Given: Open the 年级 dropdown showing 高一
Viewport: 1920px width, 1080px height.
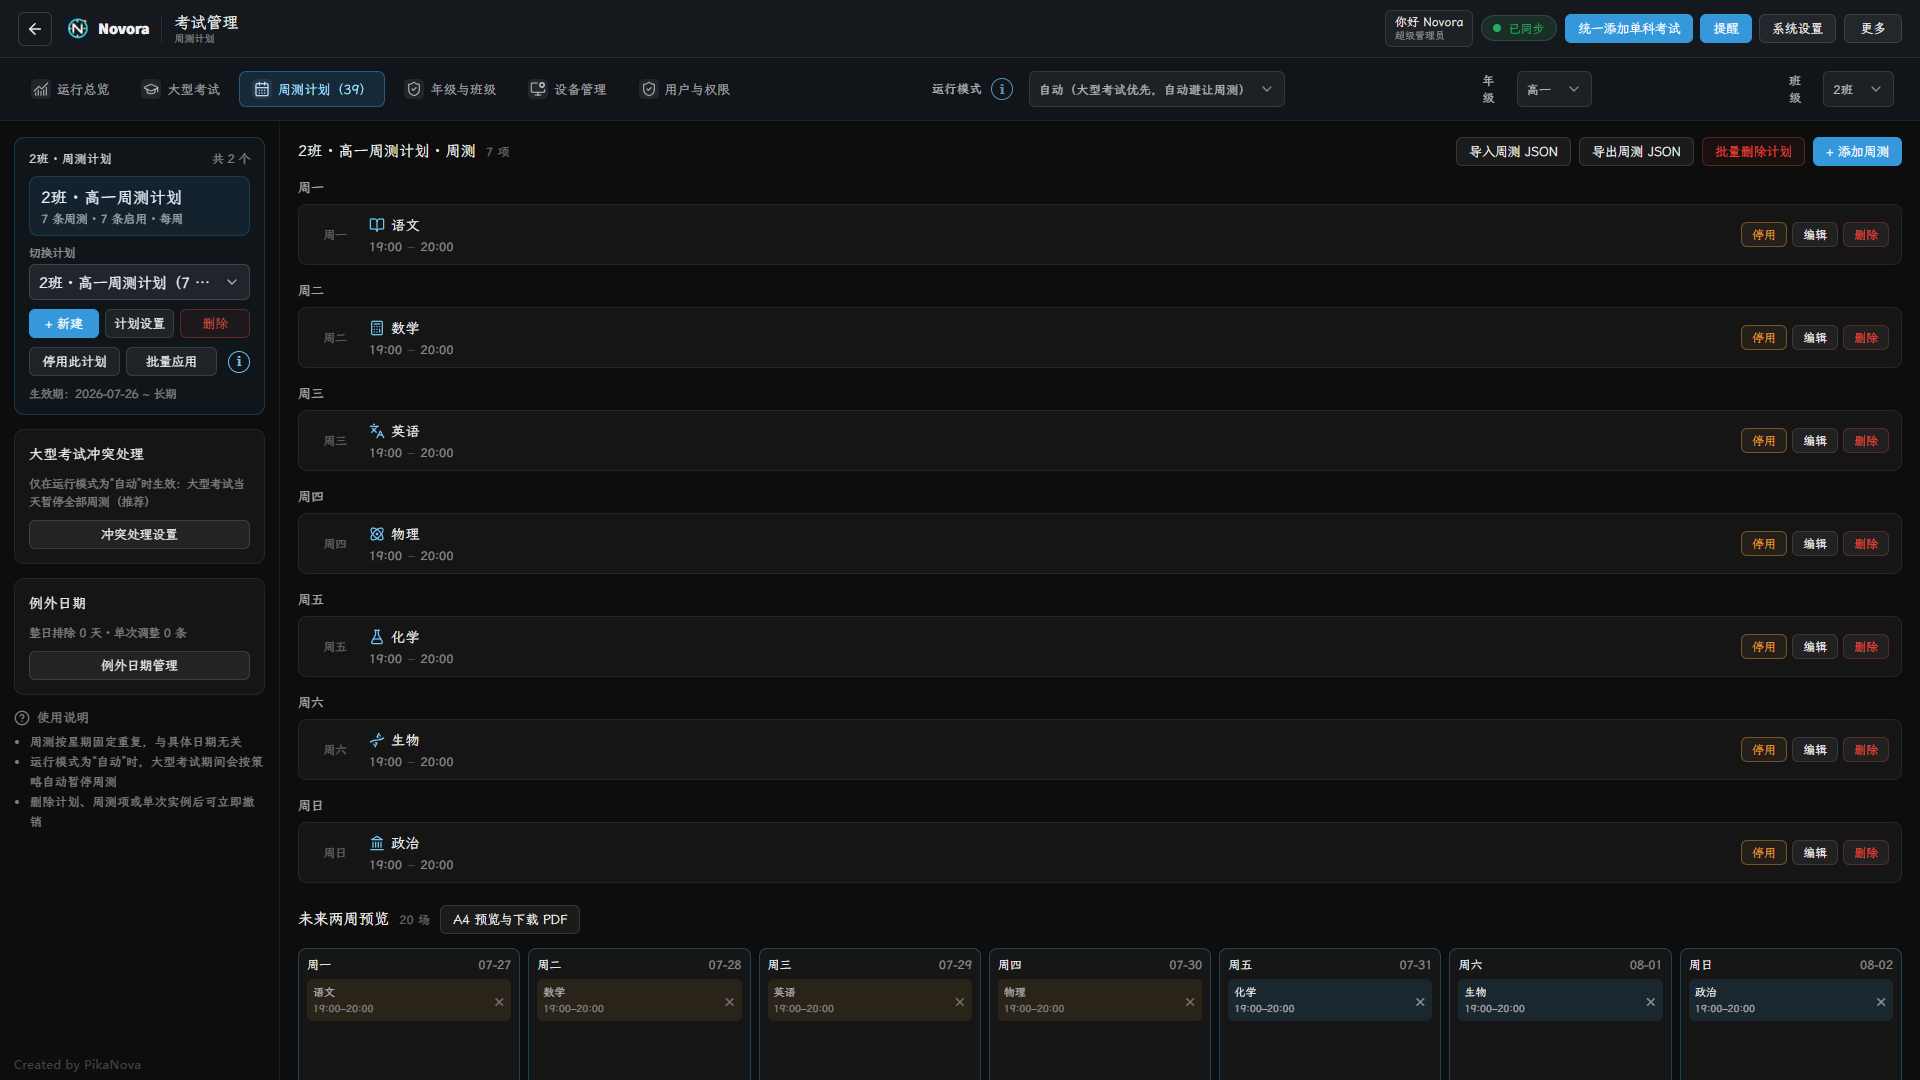Looking at the screenshot, I should pyautogui.click(x=1553, y=89).
